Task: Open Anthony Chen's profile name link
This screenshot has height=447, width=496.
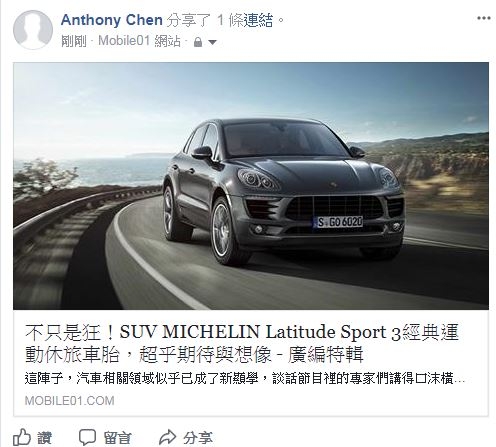Action: point(111,20)
